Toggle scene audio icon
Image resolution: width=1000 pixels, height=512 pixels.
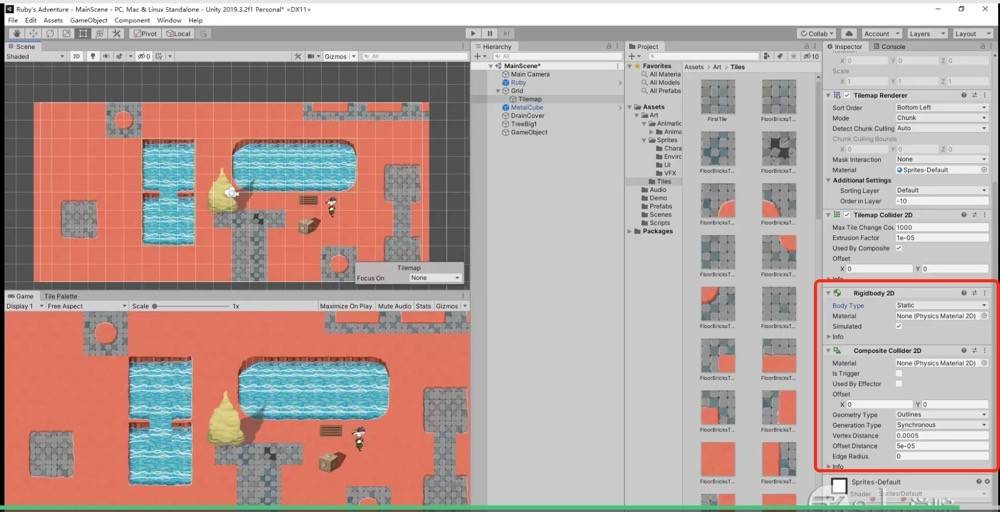pos(106,56)
